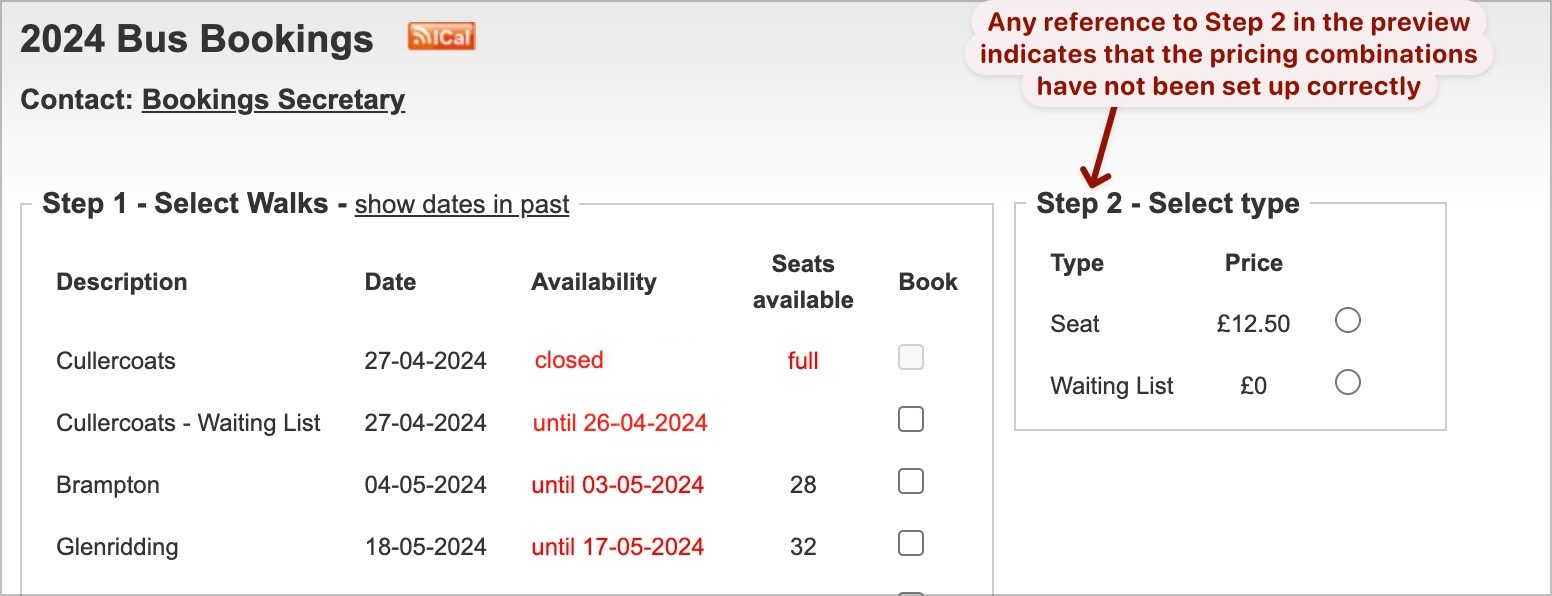
Task: Select the Waiting List £0 radio button
Action: (1347, 383)
